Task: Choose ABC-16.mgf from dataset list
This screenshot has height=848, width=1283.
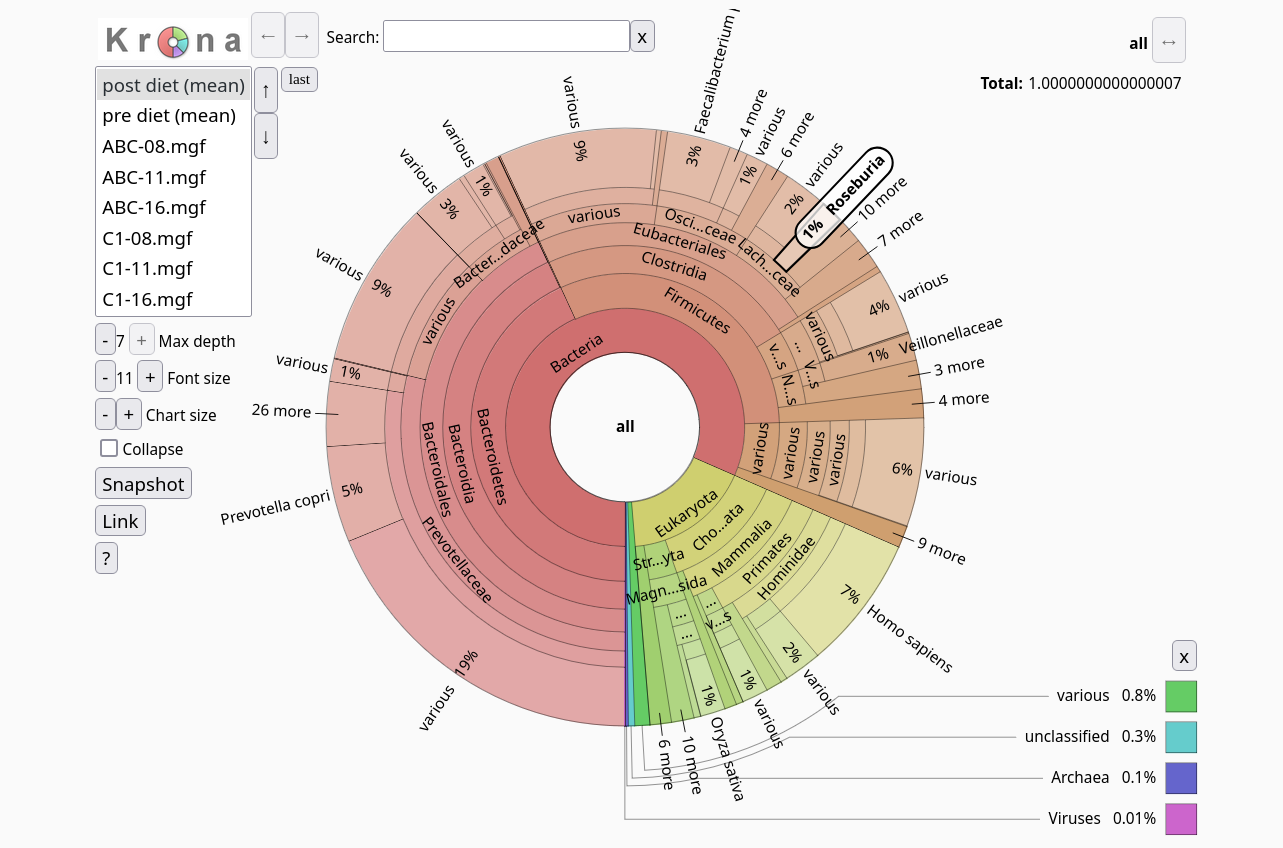Action: tap(154, 208)
